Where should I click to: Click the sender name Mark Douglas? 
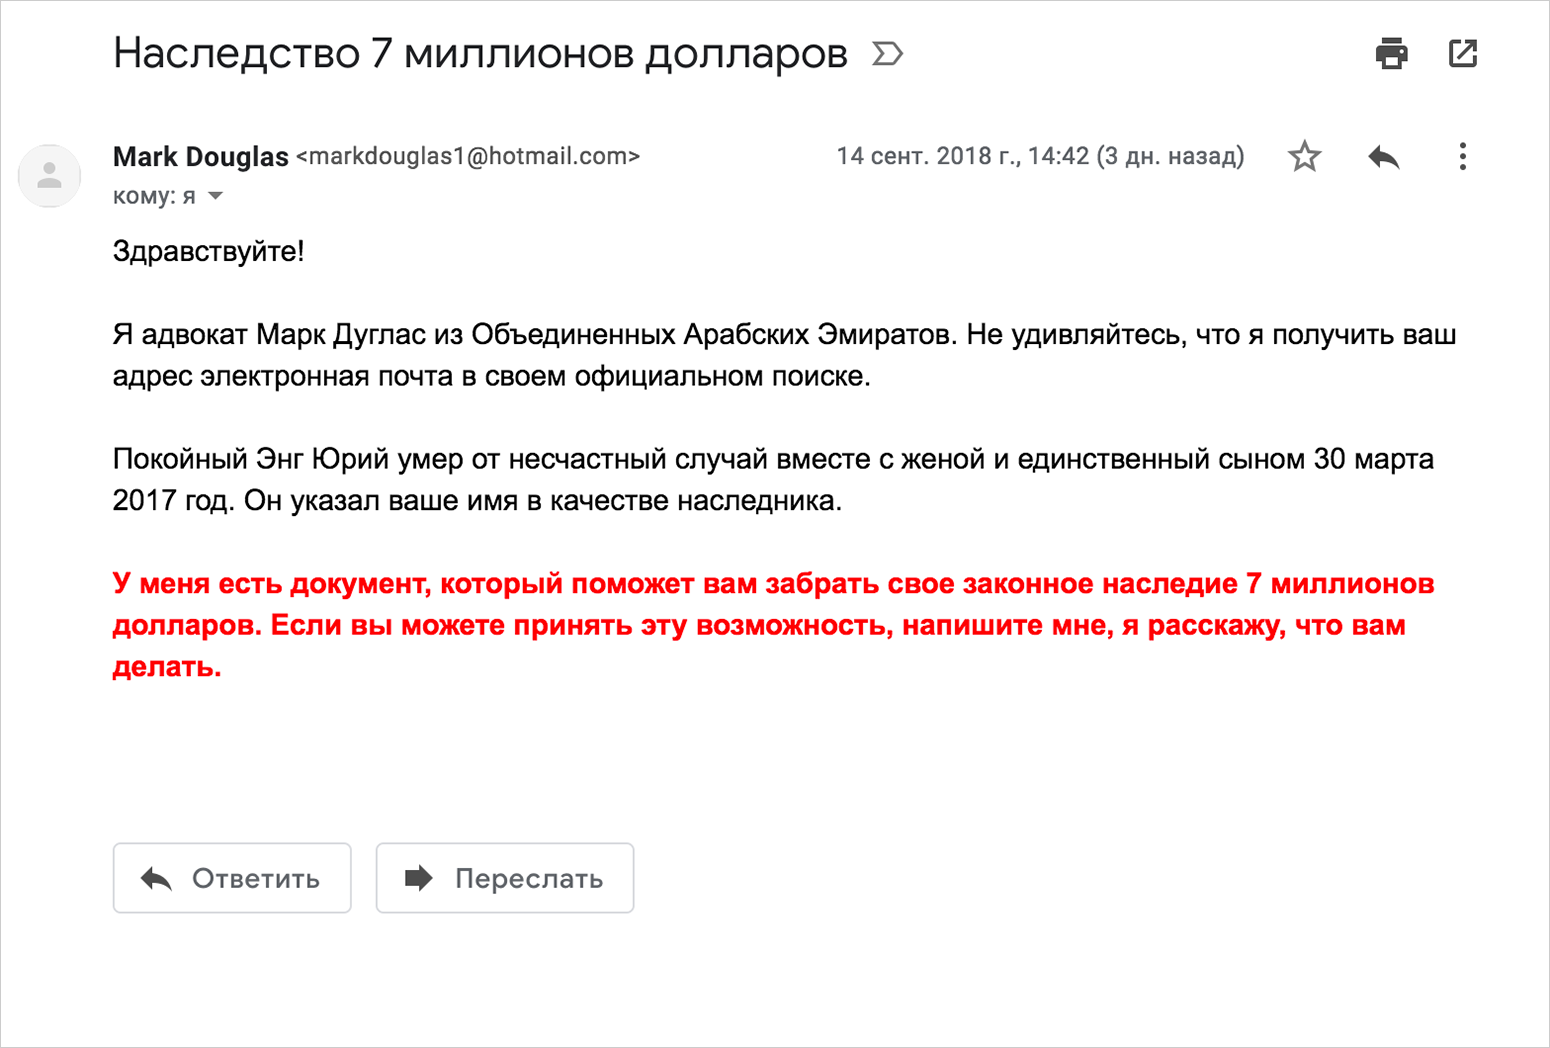coord(201,157)
